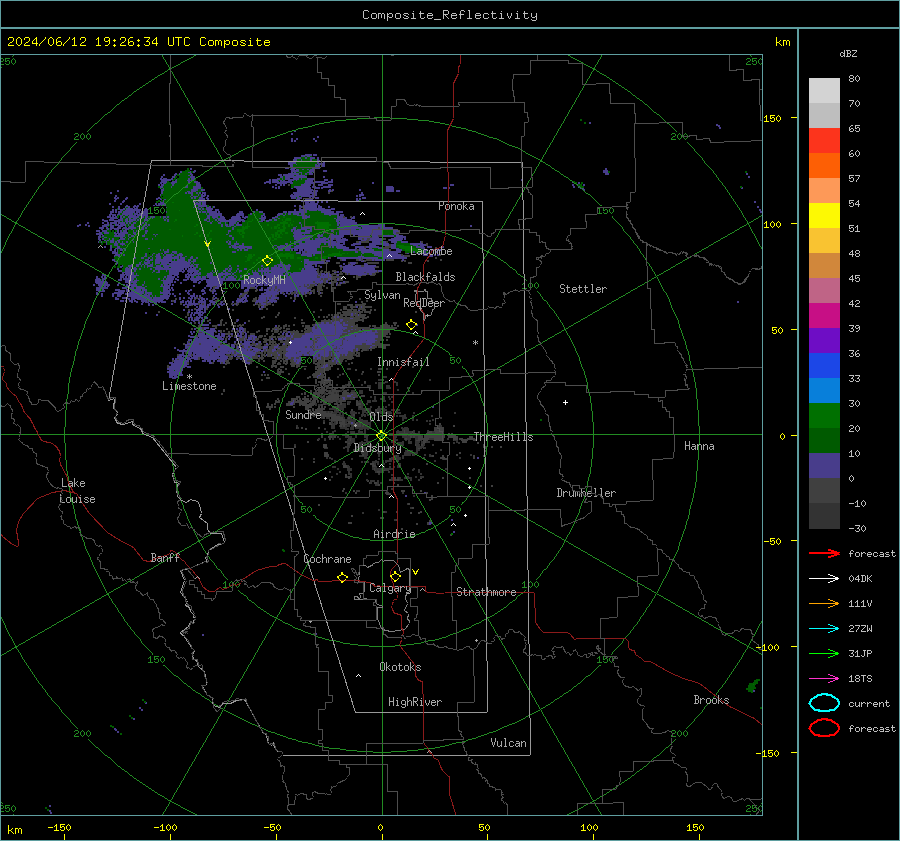Click the yellow diamond marker below Cochrane
900x841 pixels.
tap(343, 577)
